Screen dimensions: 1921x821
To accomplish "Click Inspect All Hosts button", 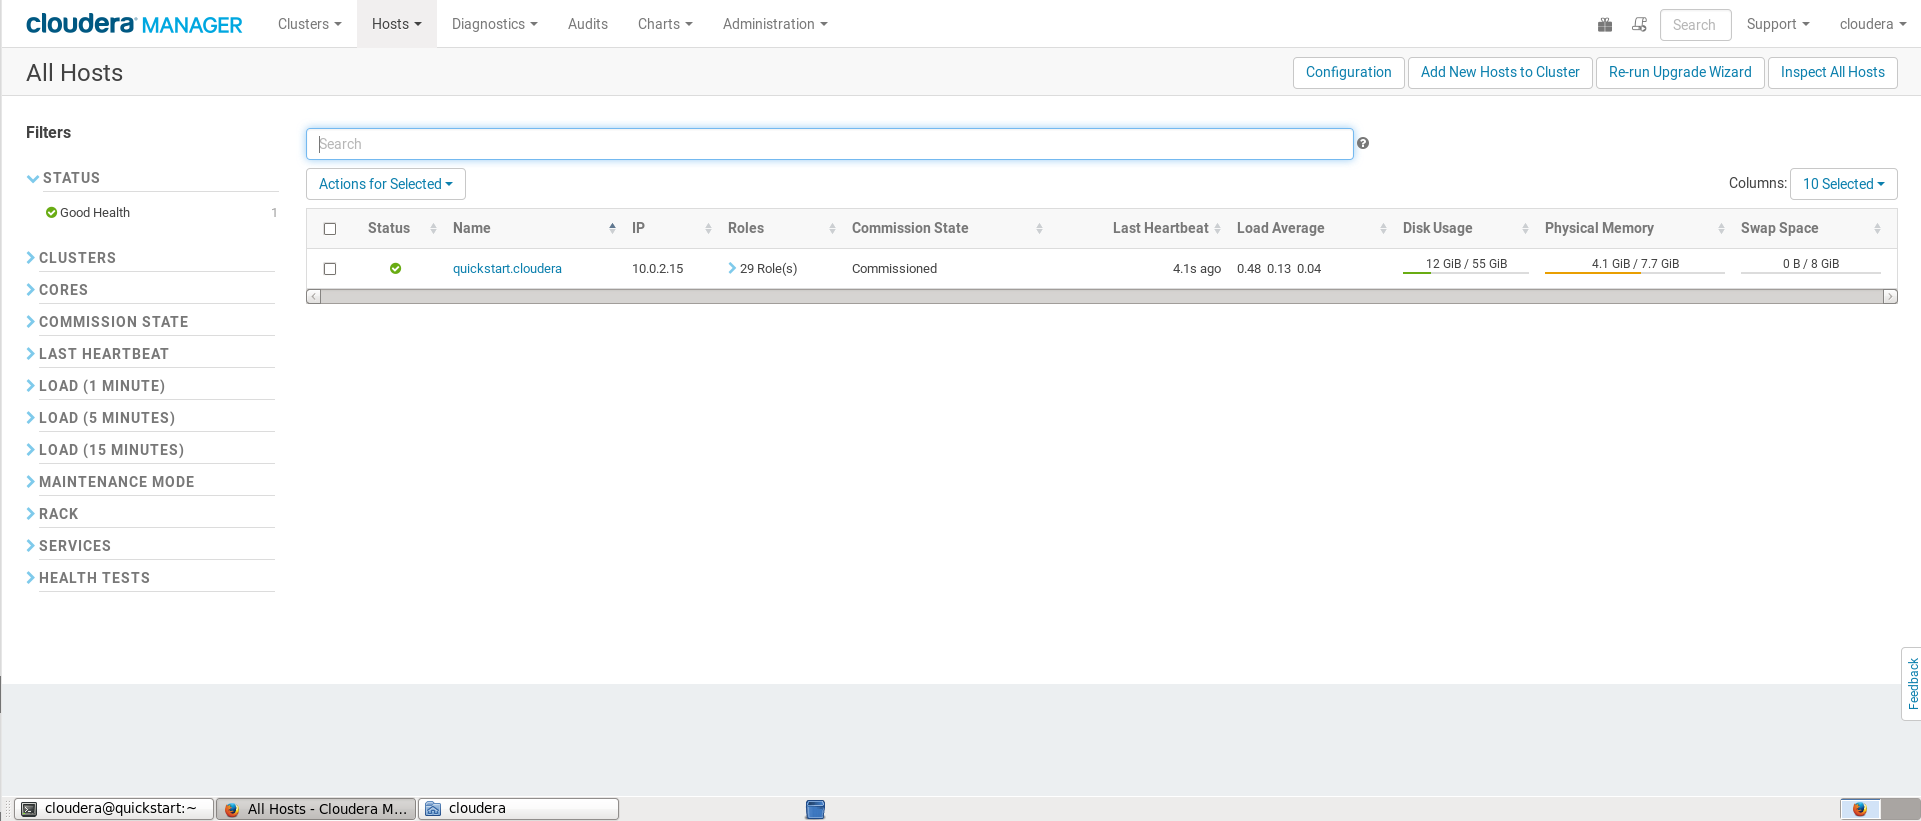I will pyautogui.click(x=1832, y=72).
